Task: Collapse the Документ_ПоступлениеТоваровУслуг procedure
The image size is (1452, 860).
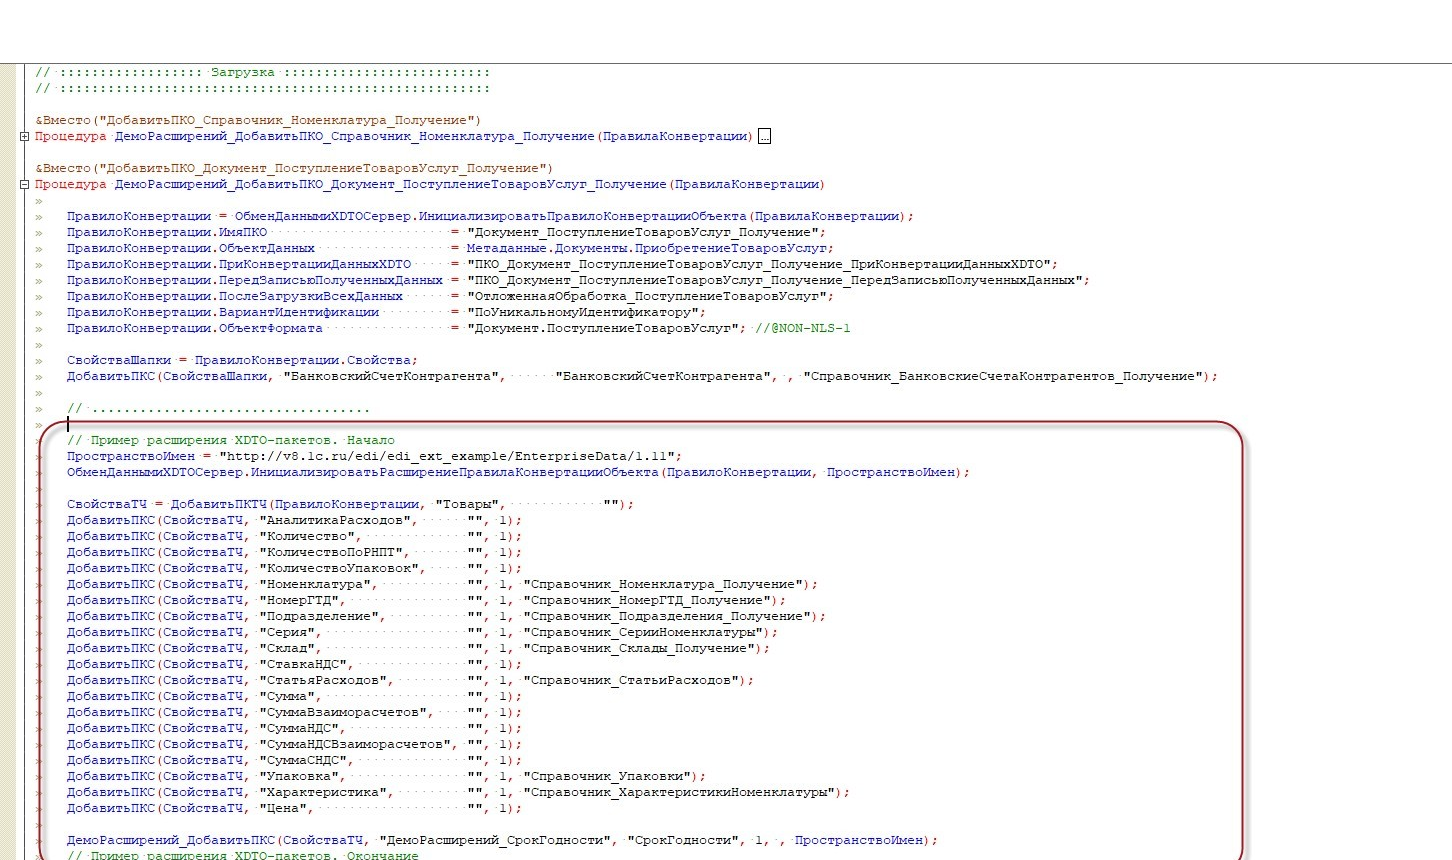Action: click(24, 185)
